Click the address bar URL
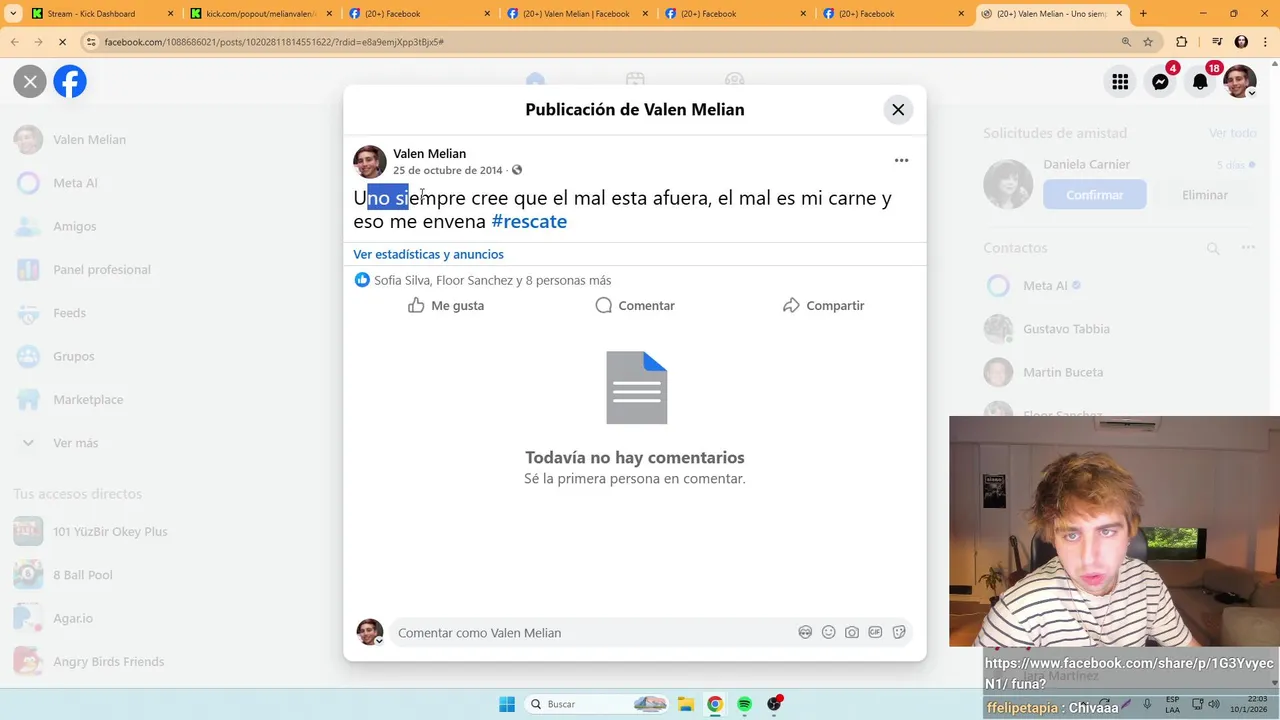The height and width of the screenshot is (720, 1280). (274, 42)
